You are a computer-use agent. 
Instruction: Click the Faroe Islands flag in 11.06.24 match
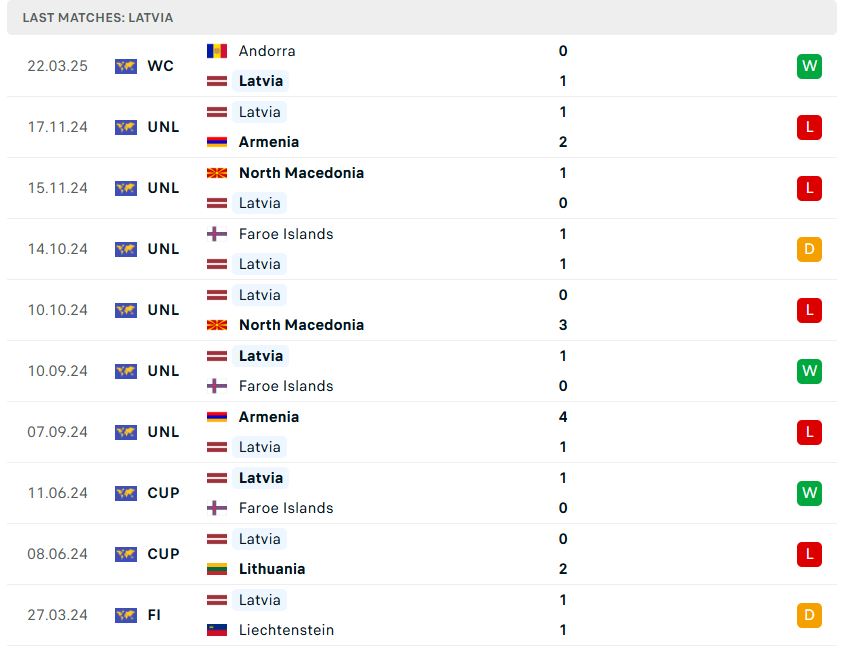click(217, 508)
